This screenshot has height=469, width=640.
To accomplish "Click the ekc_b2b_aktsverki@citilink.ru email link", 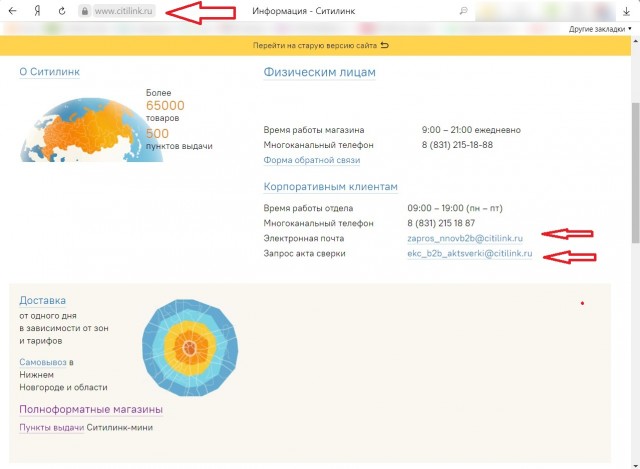I will click(470, 253).
